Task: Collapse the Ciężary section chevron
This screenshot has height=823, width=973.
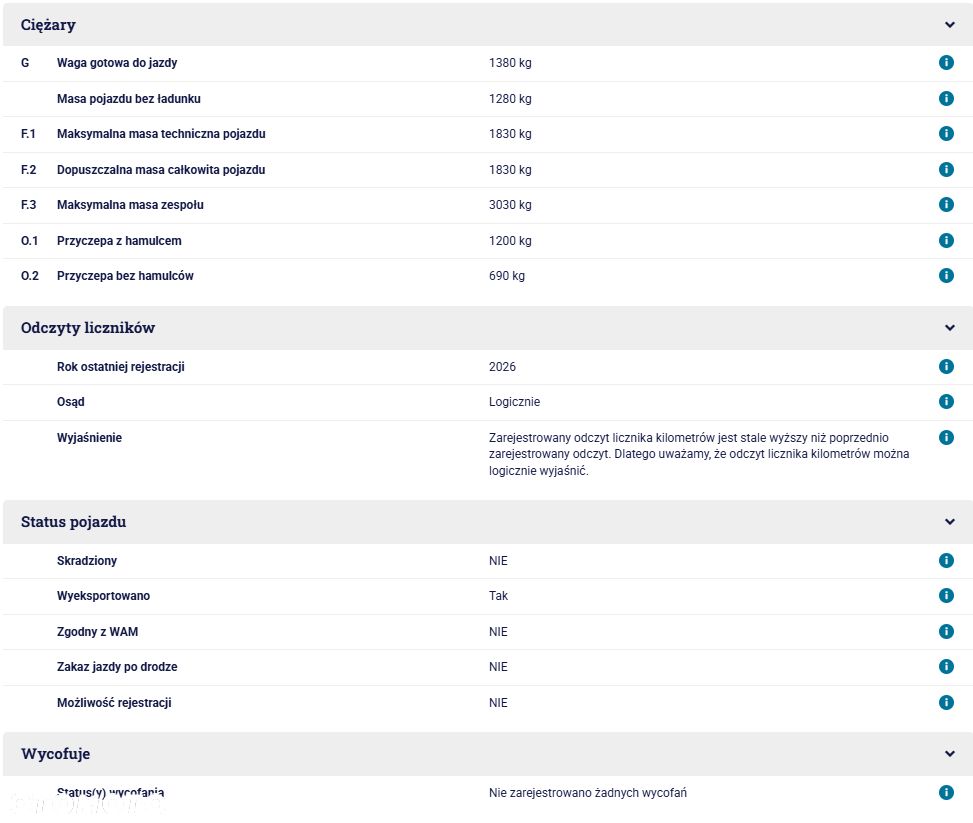Action: coord(949,25)
